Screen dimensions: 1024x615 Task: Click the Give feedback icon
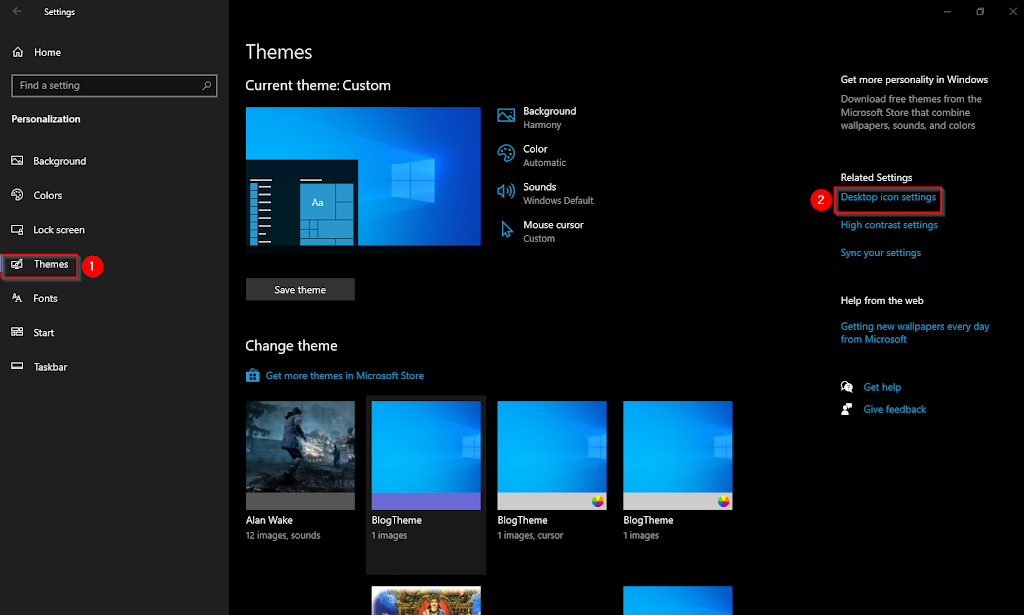tap(845, 409)
